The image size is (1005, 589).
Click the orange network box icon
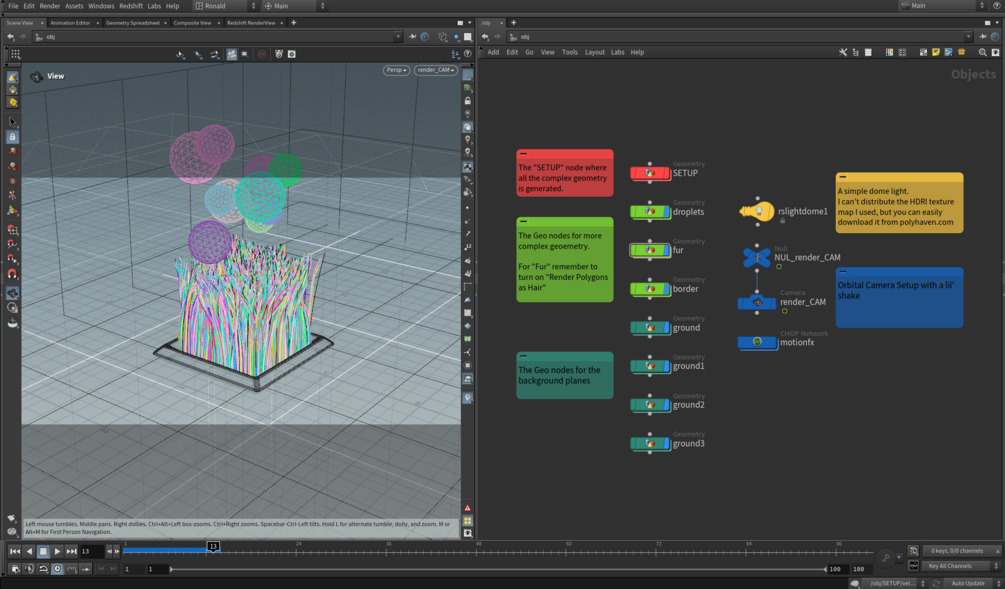961,53
